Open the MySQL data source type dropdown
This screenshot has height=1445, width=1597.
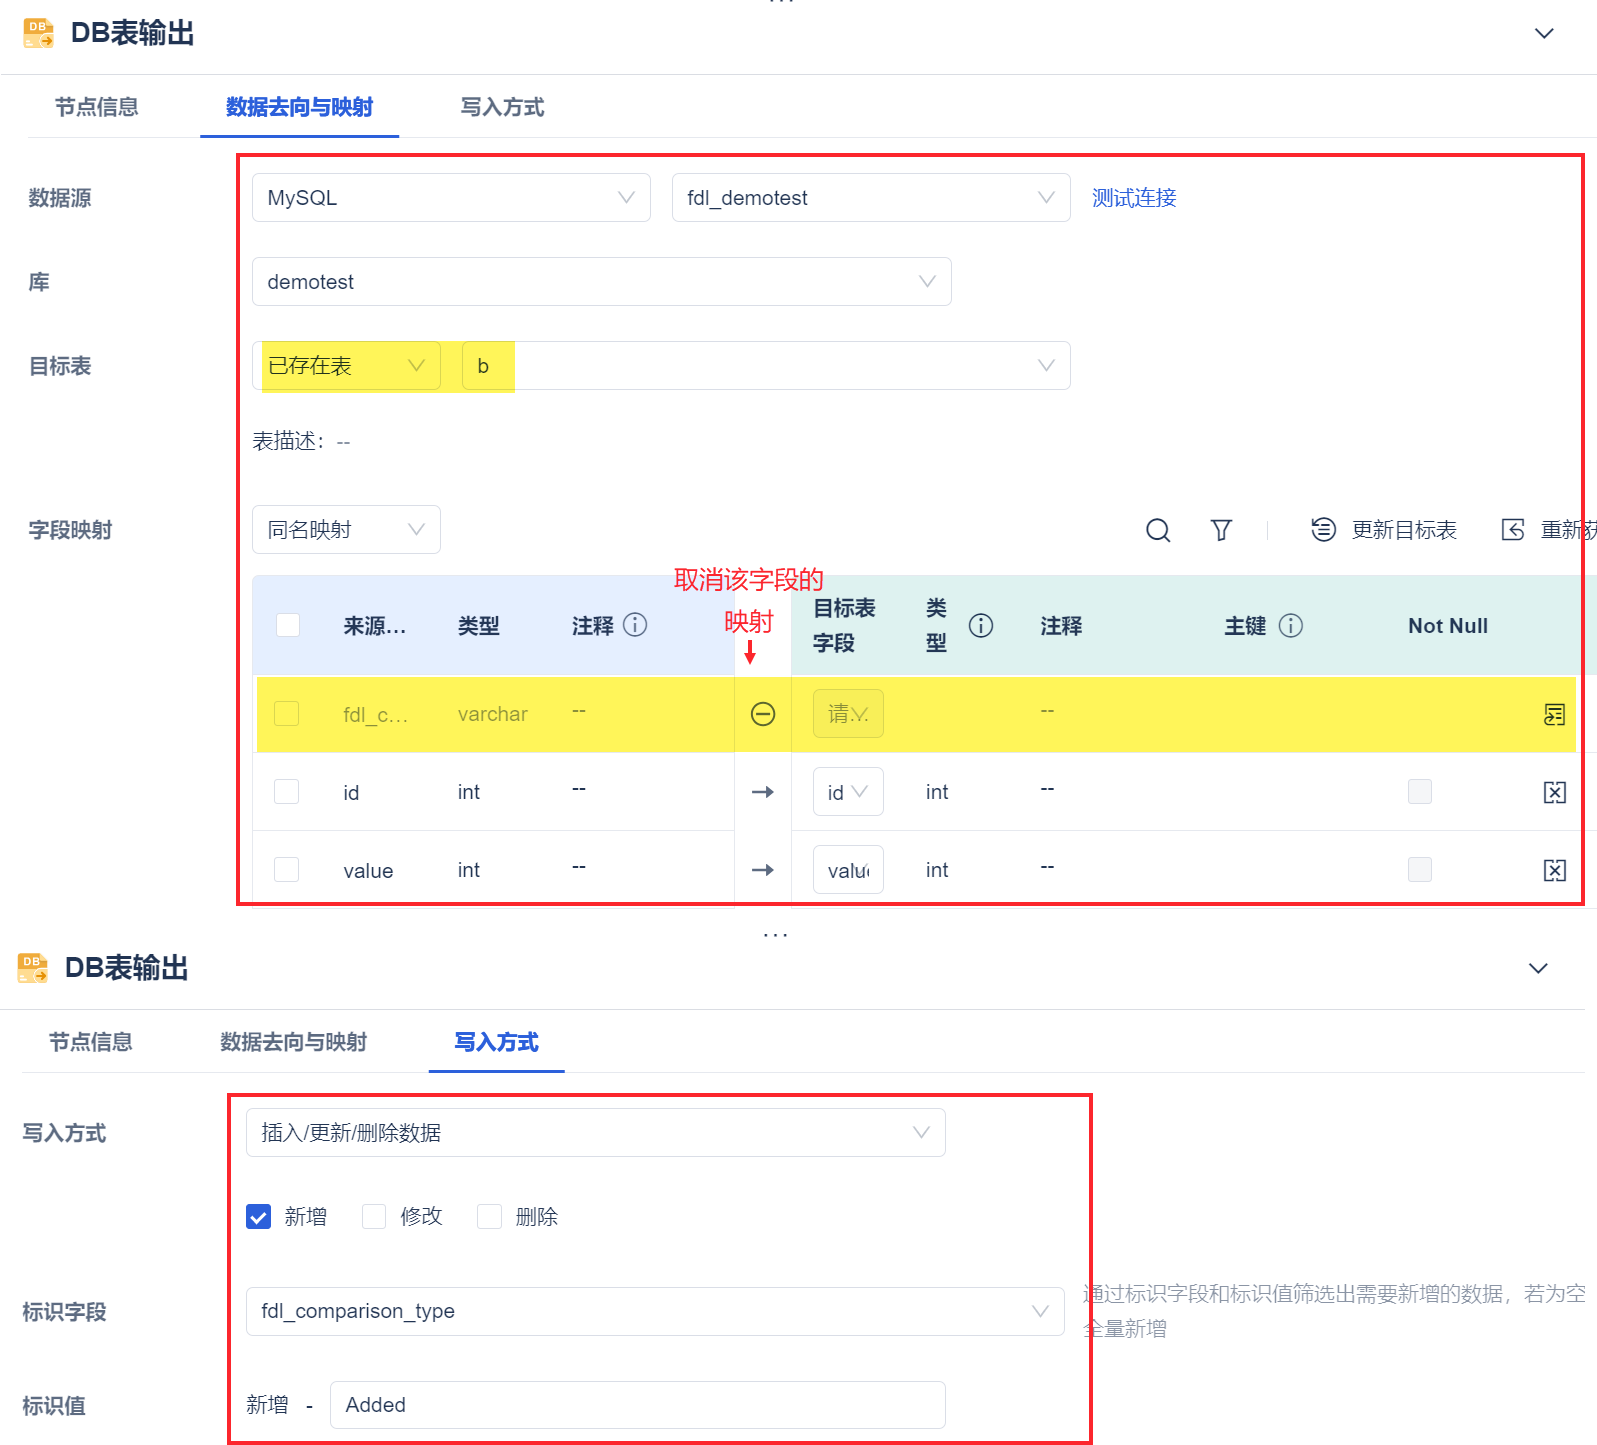tap(451, 198)
